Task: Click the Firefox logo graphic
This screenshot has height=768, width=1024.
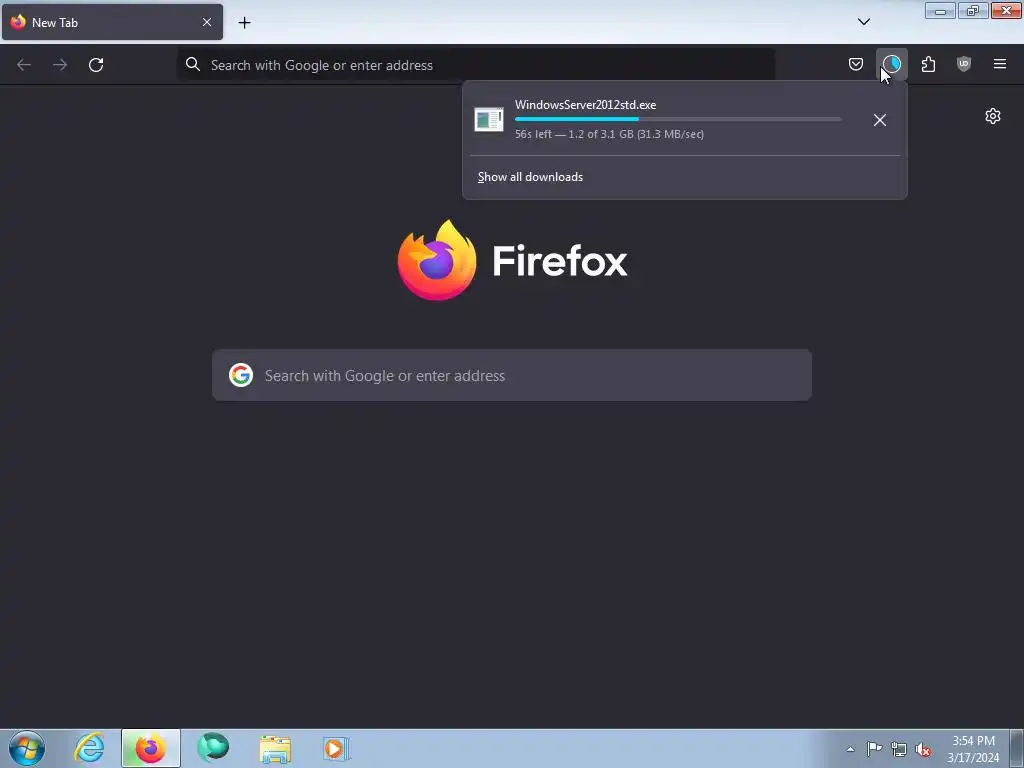Action: tap(437, 260)
